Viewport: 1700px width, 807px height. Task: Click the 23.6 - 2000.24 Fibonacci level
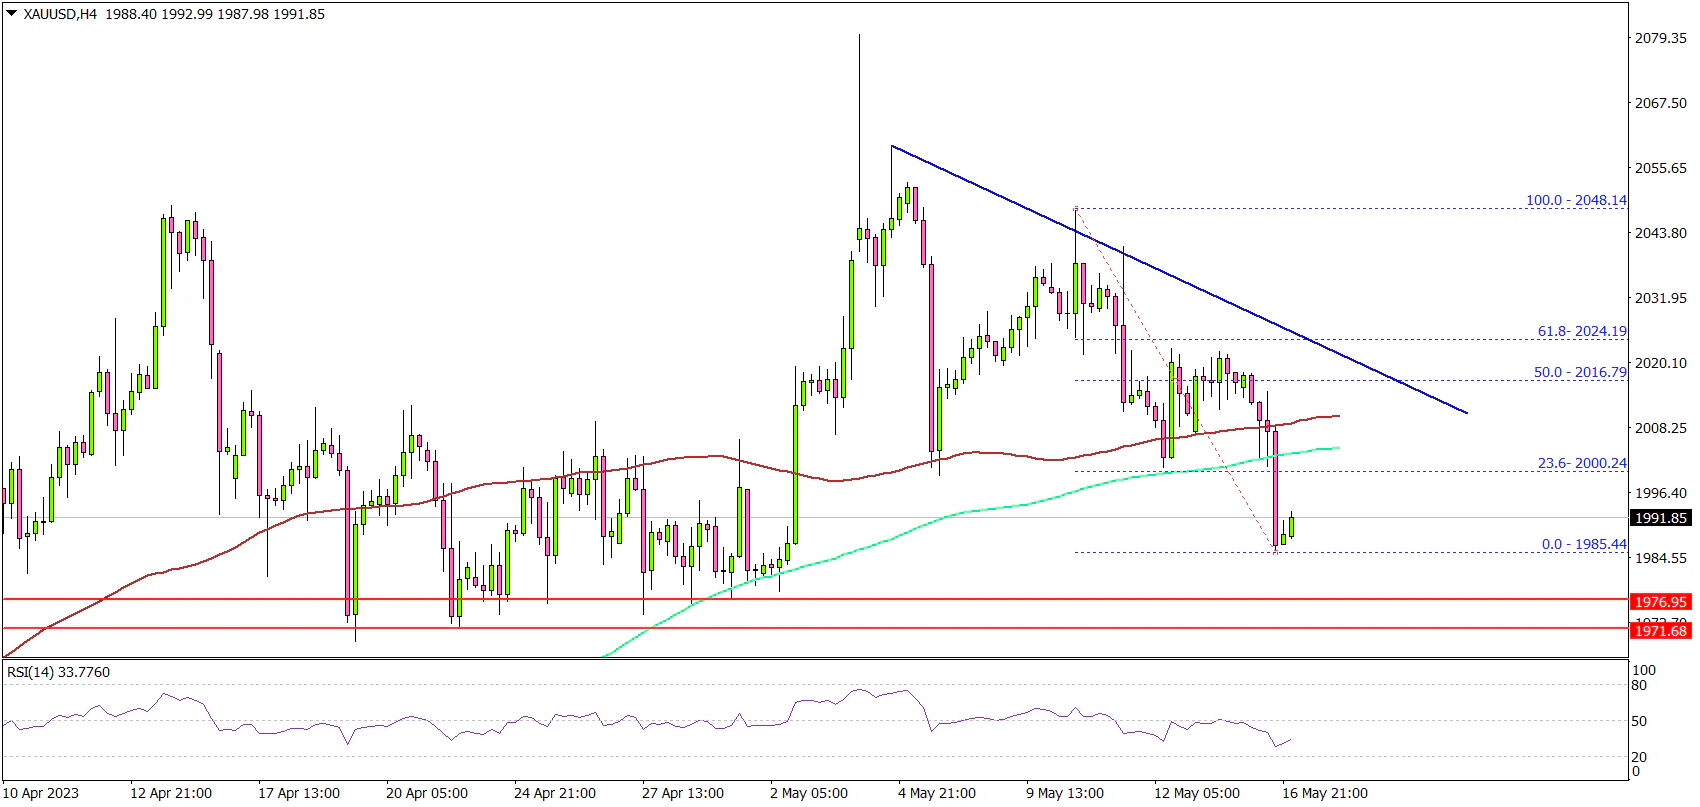click(1581, 463)
